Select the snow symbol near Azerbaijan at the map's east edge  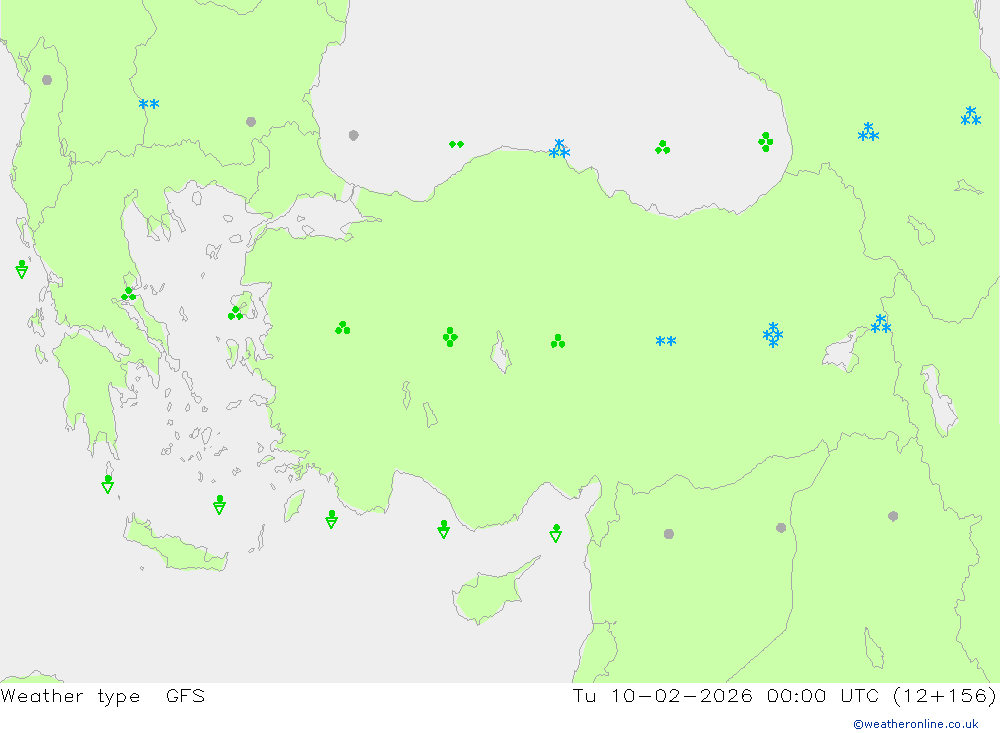click(971, 116)
